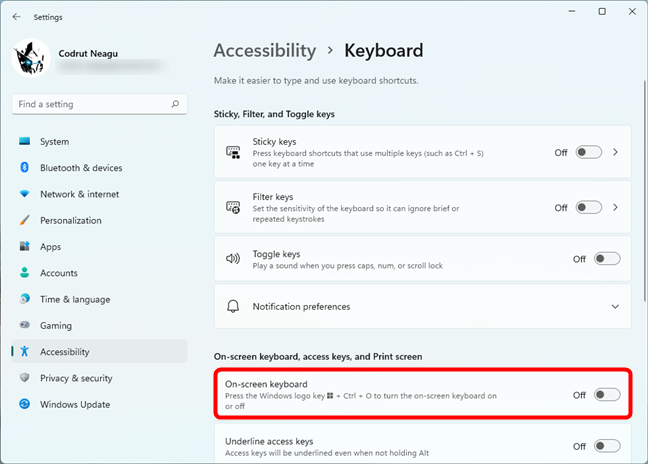The height and width of the screenshot is (464, 648).
Task: Open System settings via monitor icon
Action: (25, 142)
